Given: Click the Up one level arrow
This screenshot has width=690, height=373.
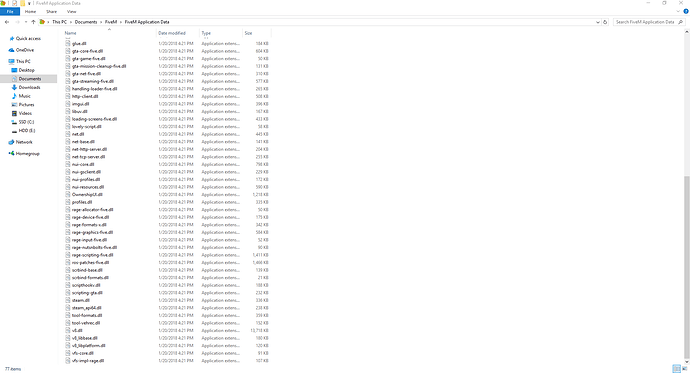Looking at the screenshot, I should [x=33, y=22].
